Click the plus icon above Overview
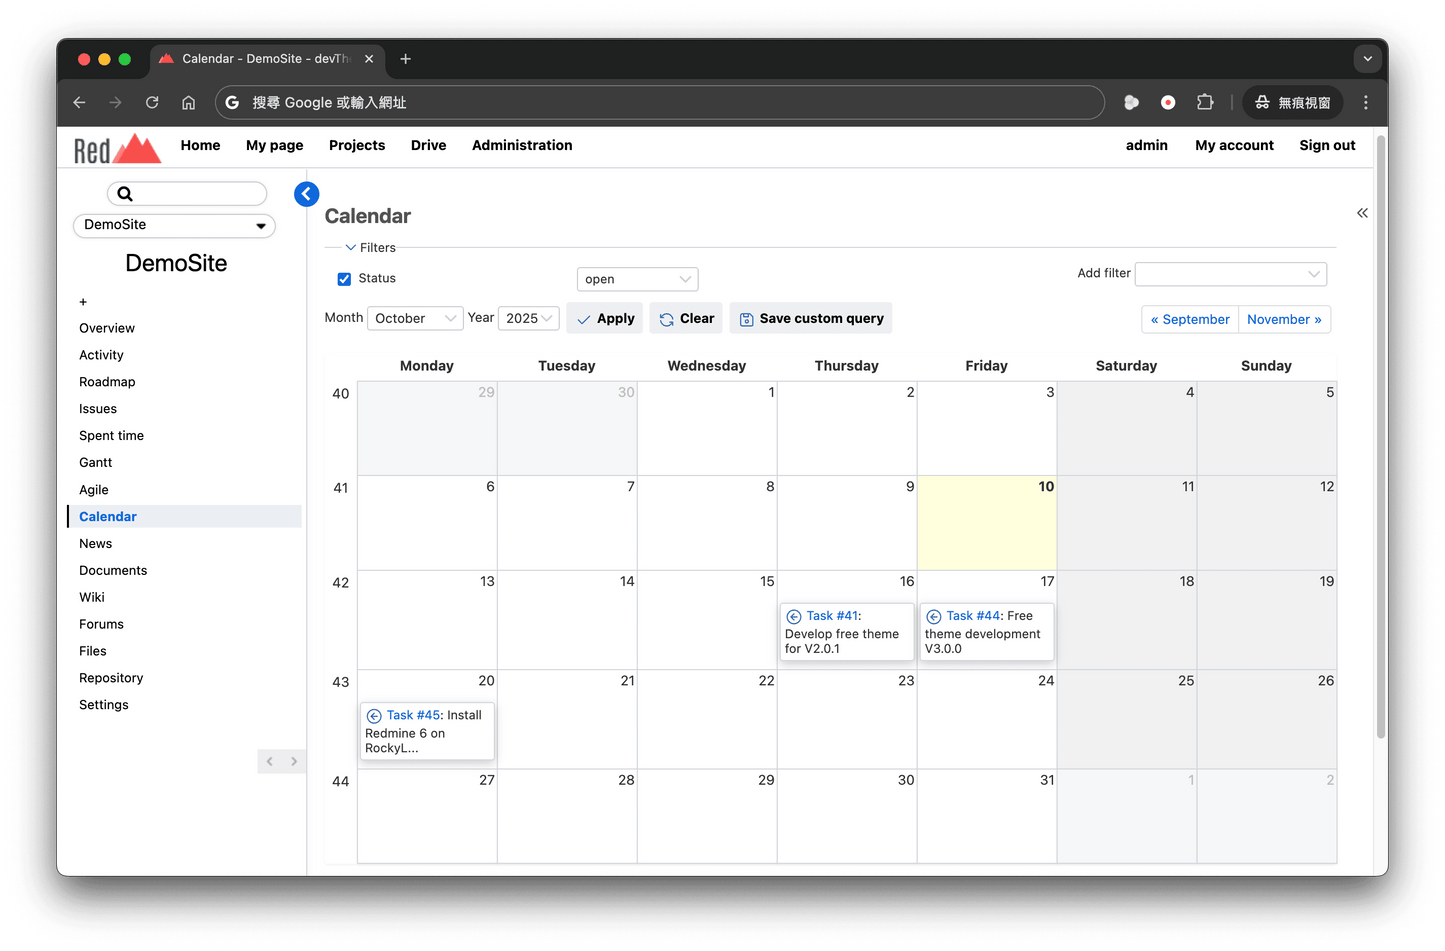The height and width of the screenshot is (951, 1445). (83, 302)
